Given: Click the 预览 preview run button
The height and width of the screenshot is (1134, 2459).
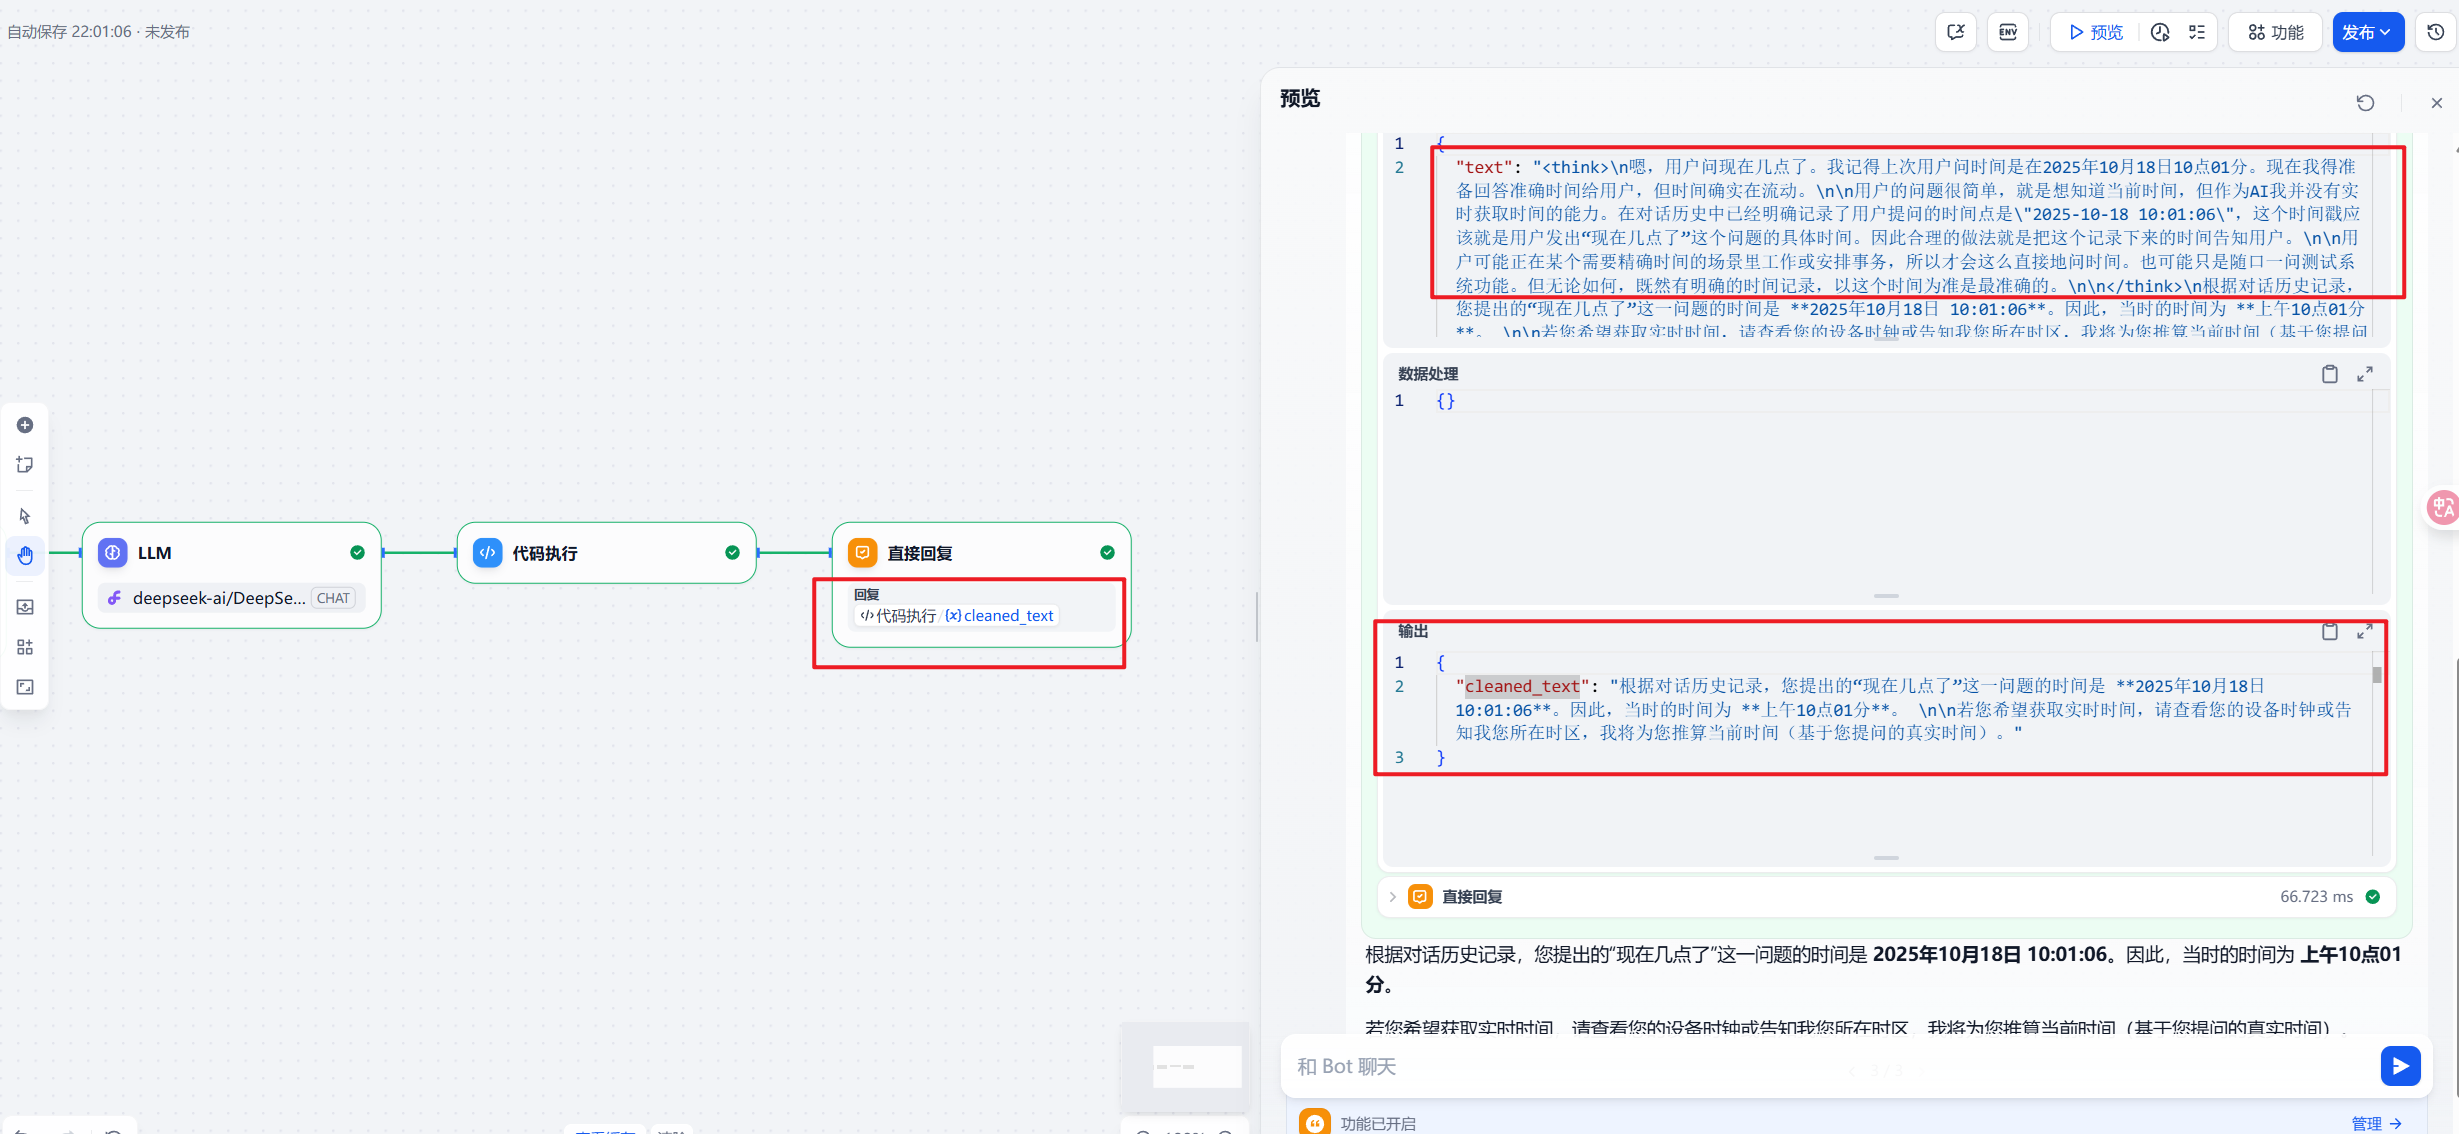Looking at the screenshot, I should (x=2096, y=32).
